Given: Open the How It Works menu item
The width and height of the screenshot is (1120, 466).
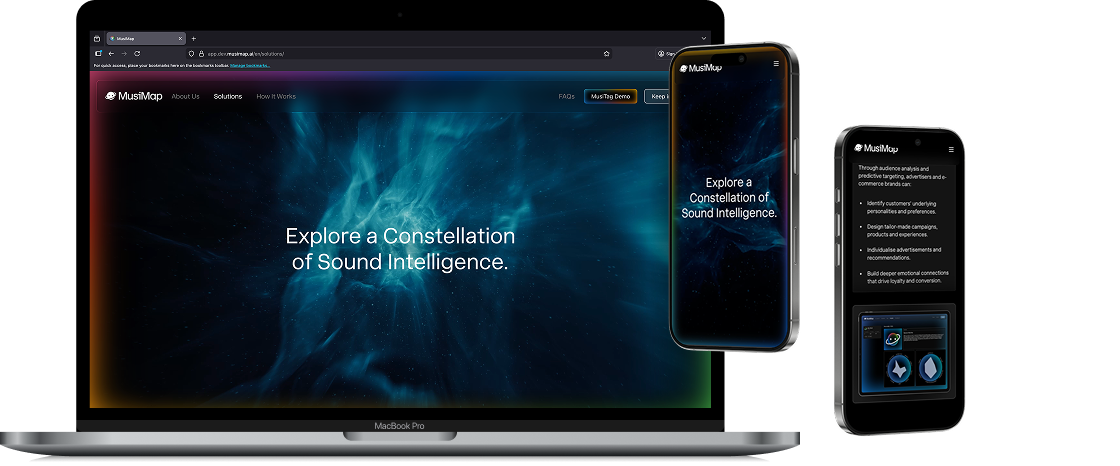Looking at the screenshot, I should (x=276, y=96).
